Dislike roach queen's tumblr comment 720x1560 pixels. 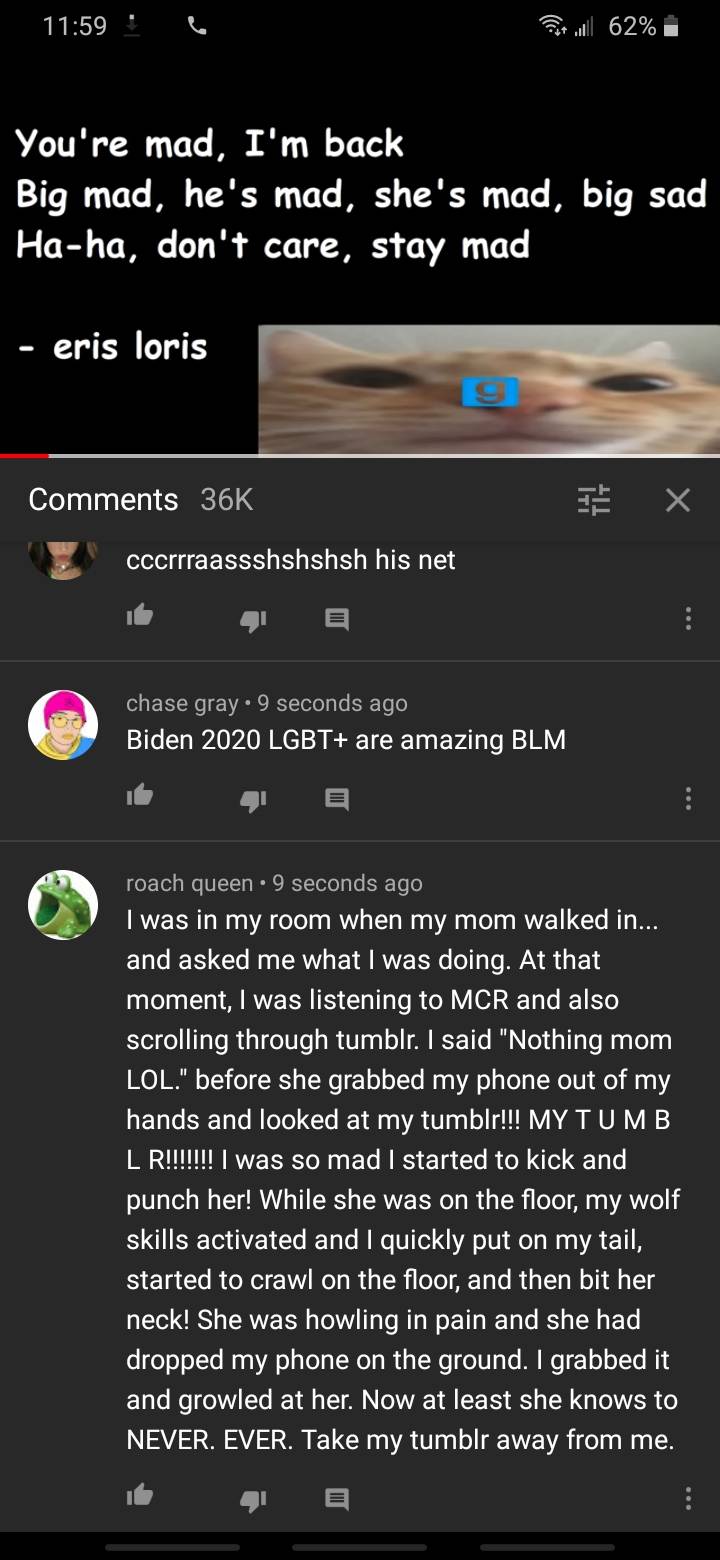pyautogui.click(x=251, y=1499)
